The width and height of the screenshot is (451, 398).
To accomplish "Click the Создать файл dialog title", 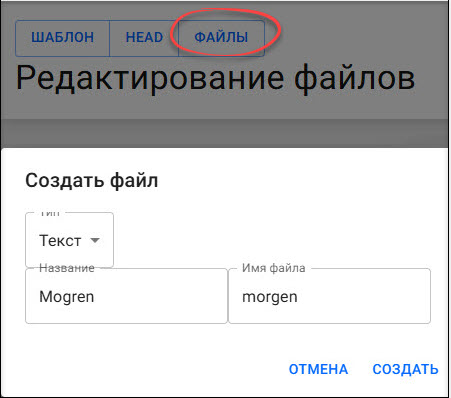I will tap(92, 181).
